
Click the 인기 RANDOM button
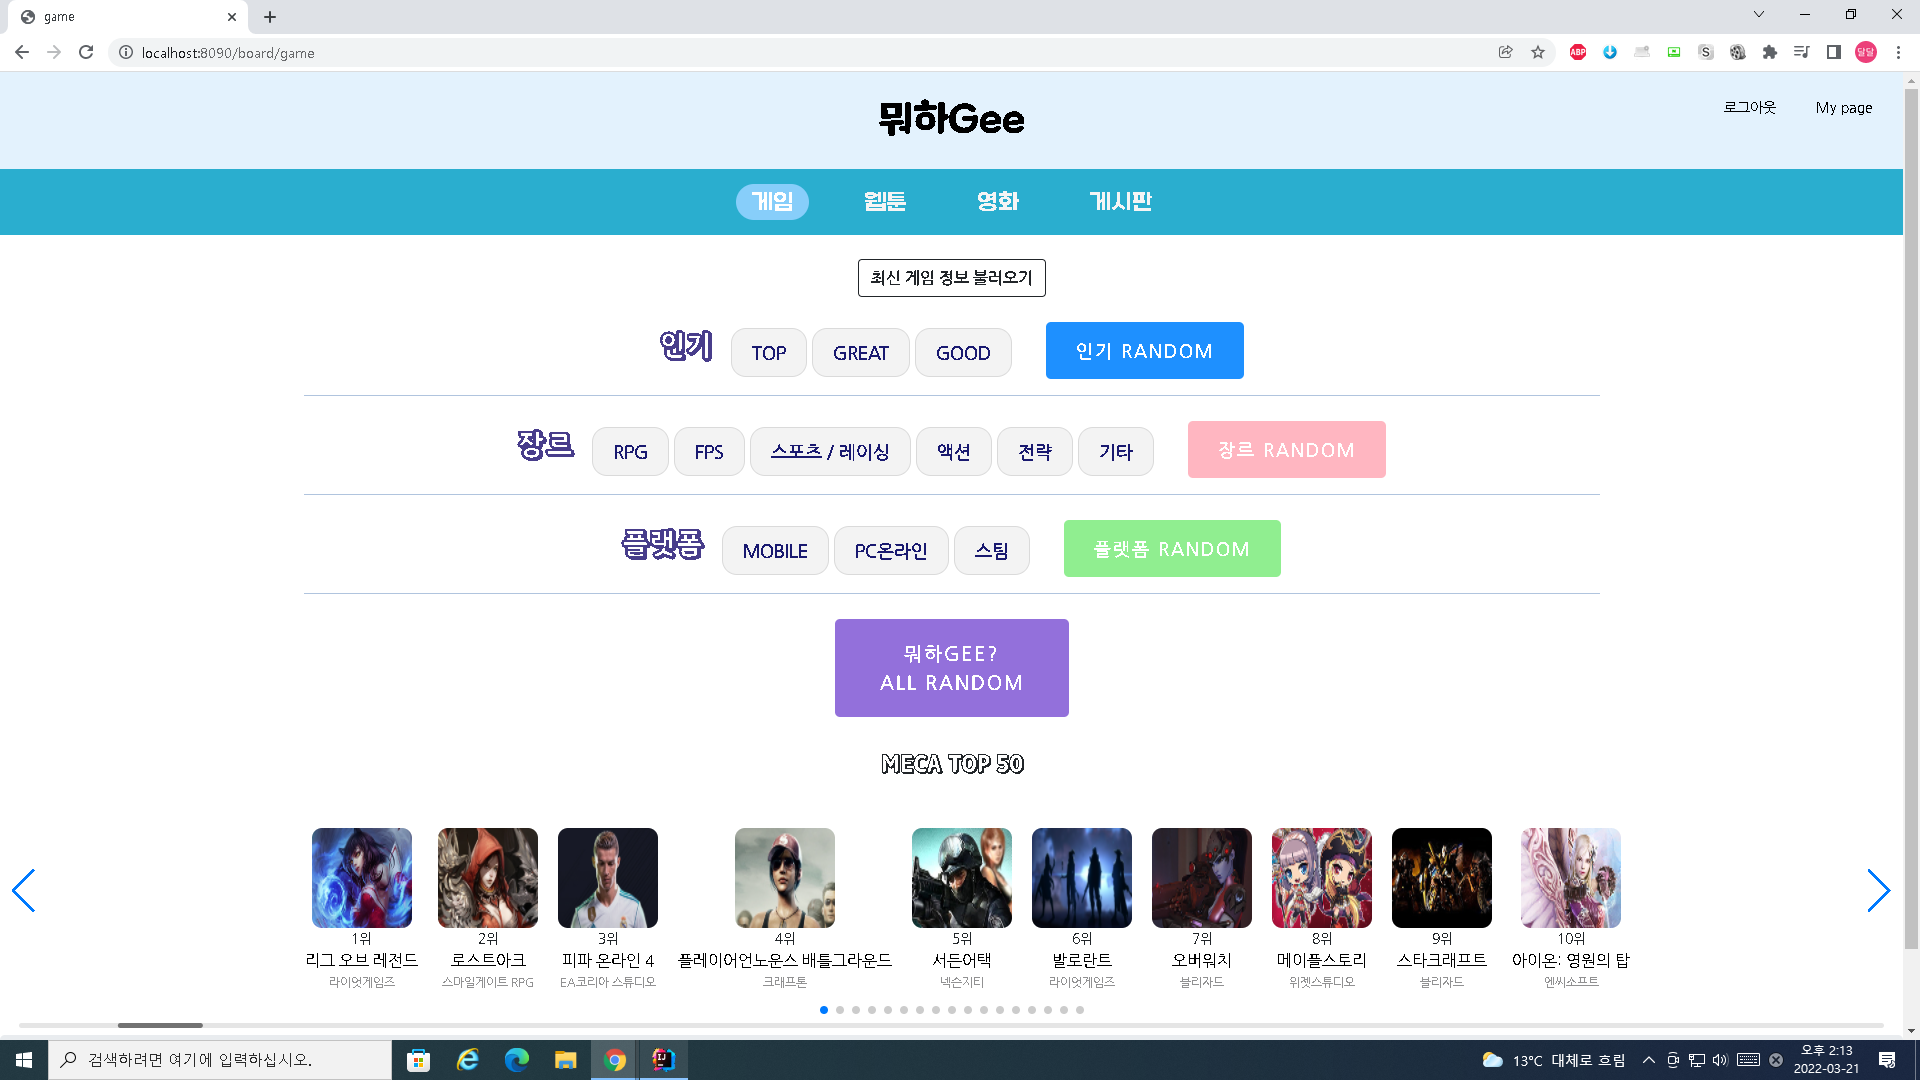coord(1144,351)
